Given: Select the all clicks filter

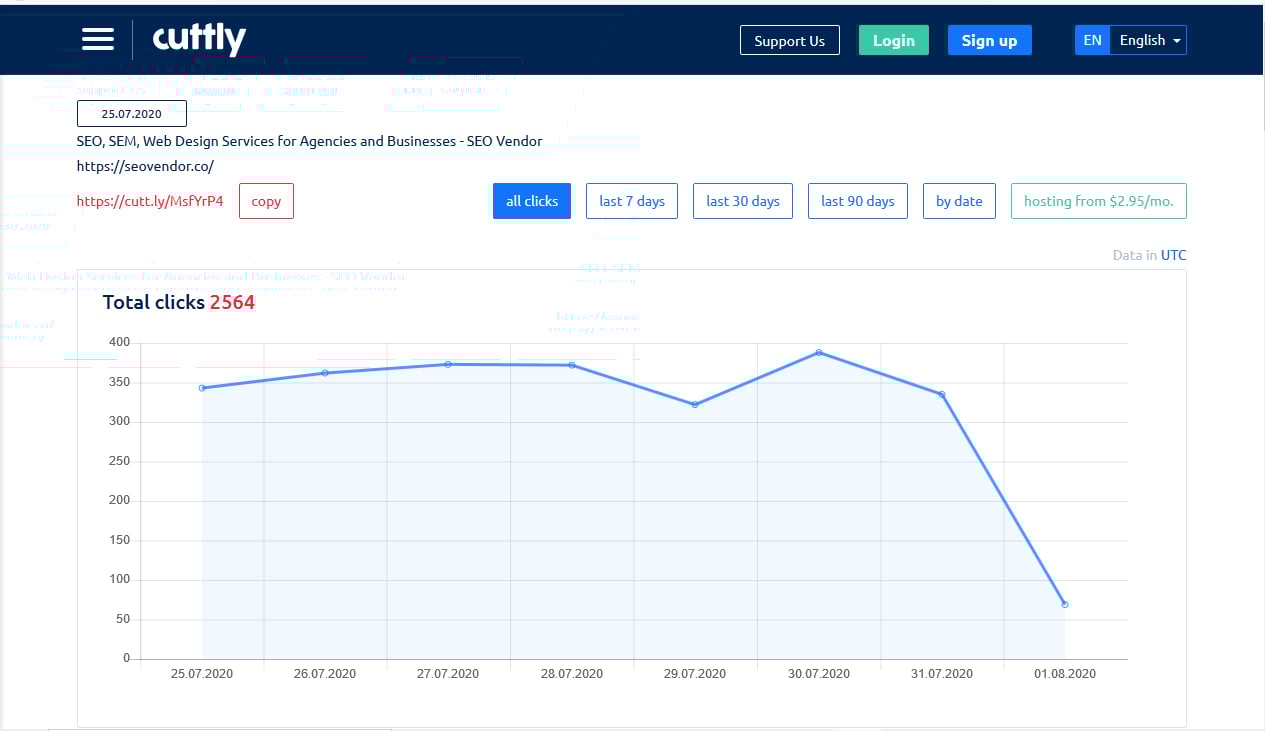Looking at the screenshot, I should [x=532, y=201].
